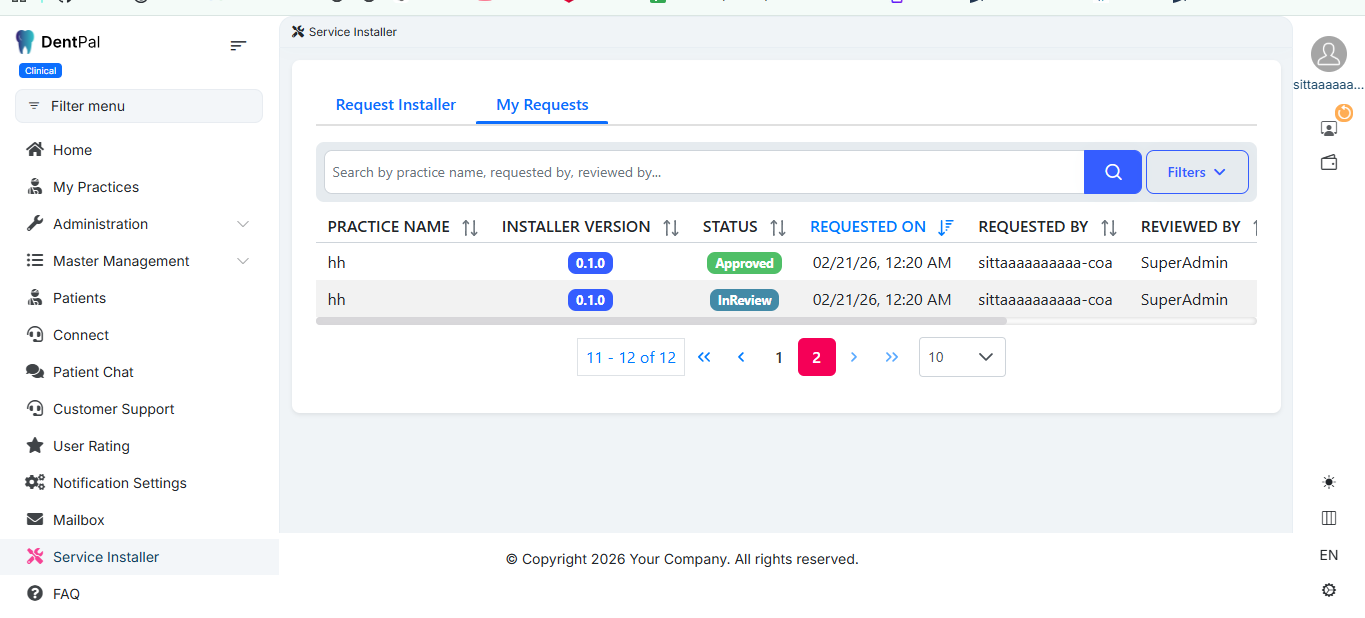This screenshot has height=618, width=1365.
Task: Collapse sidebar using the menu toggle icon
Action: (238, 45)
